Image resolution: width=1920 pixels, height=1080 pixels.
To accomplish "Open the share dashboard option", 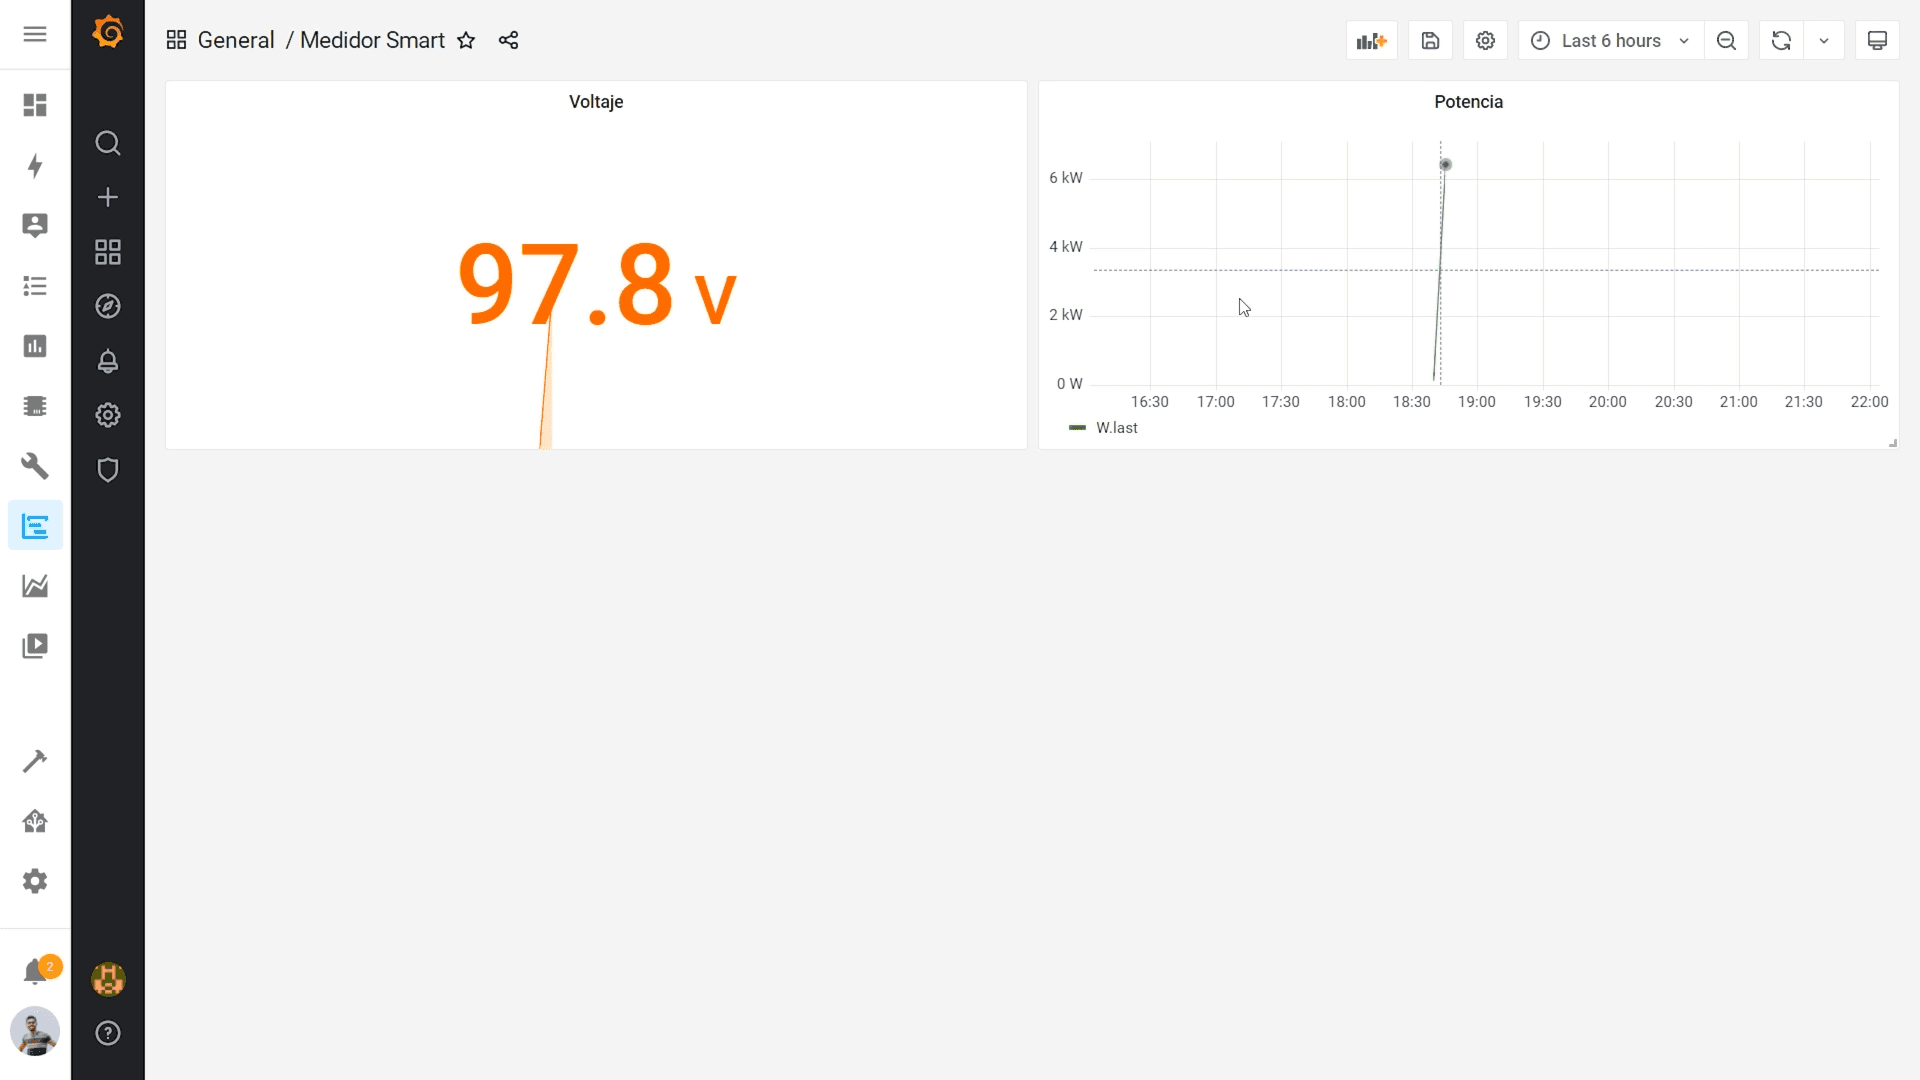I will click(508, 40).
